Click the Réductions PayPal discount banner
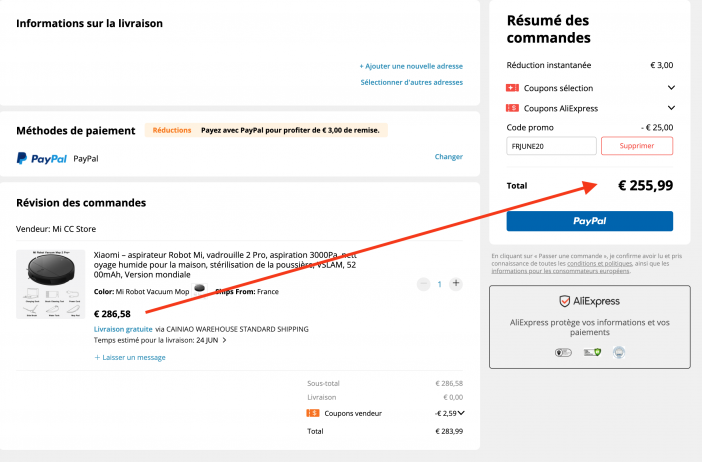This screenshot has height=462, width=702. 266,130
